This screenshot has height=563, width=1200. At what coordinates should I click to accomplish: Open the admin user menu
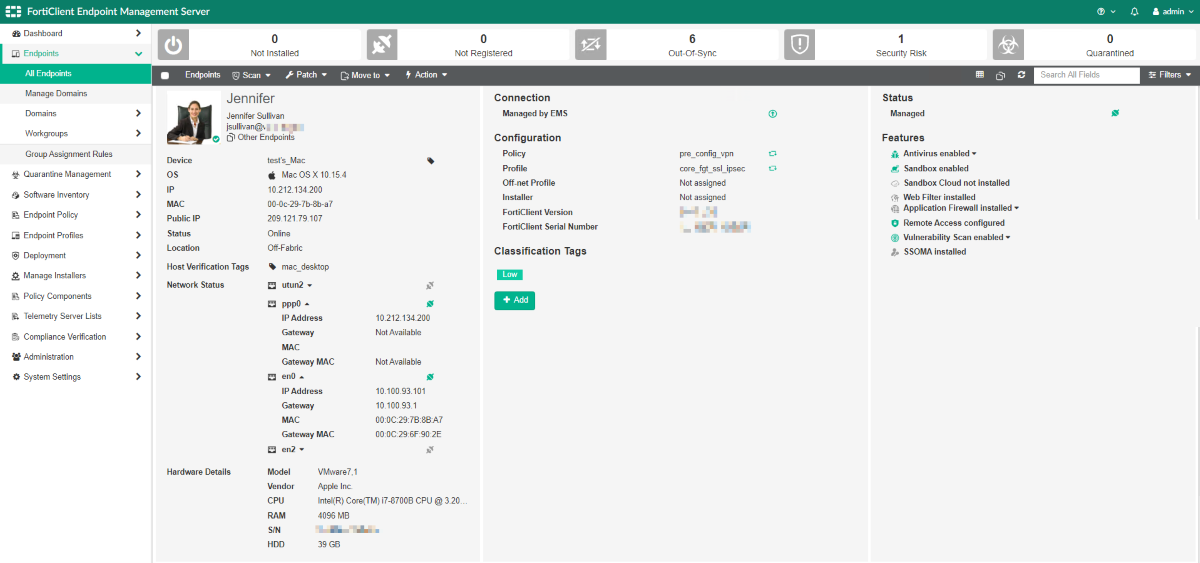coord(1172,12)
